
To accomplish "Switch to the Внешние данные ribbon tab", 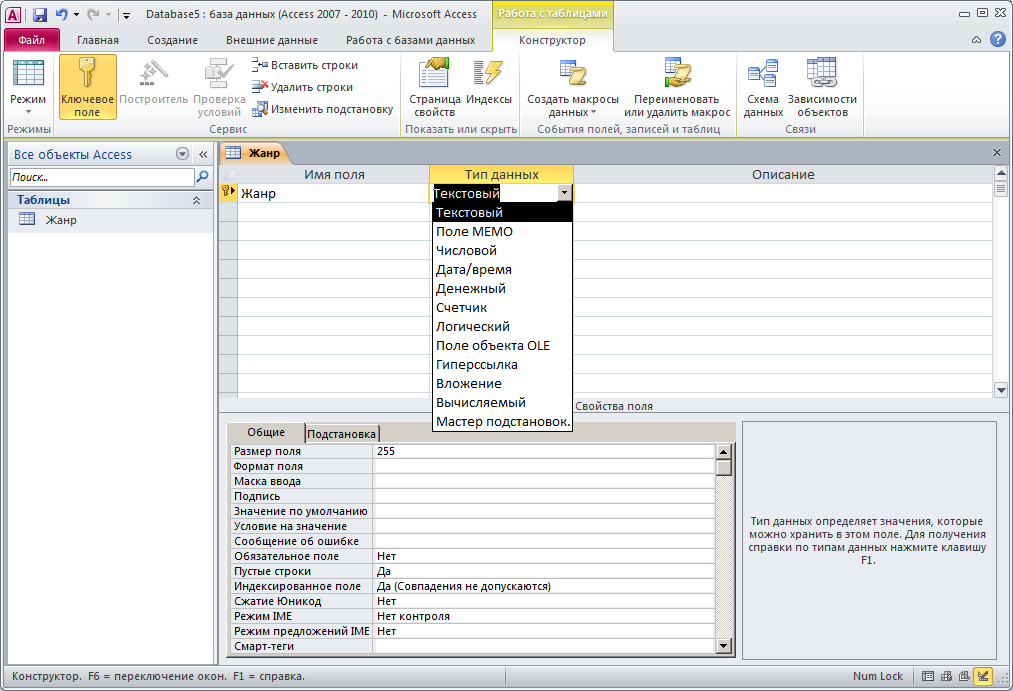I will pos(272,40).
